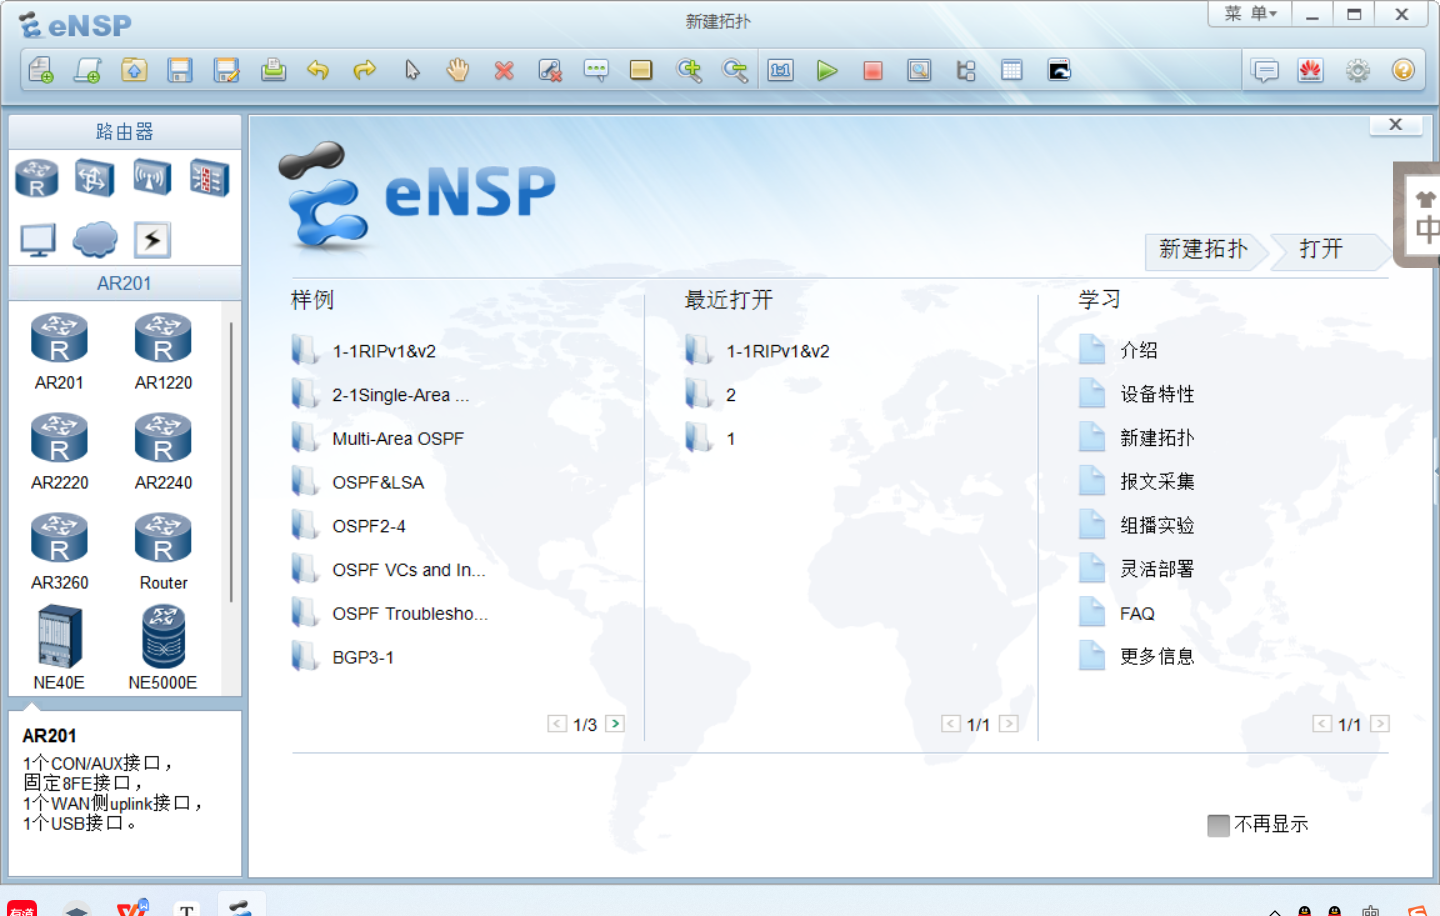
Task: Pick the AR2240 router model
Action: click(x=163, y=451)
